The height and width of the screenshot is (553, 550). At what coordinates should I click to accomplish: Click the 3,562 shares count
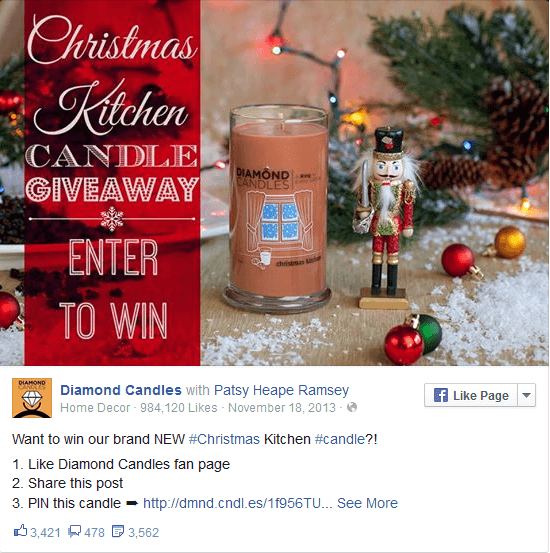pos(144,533)
